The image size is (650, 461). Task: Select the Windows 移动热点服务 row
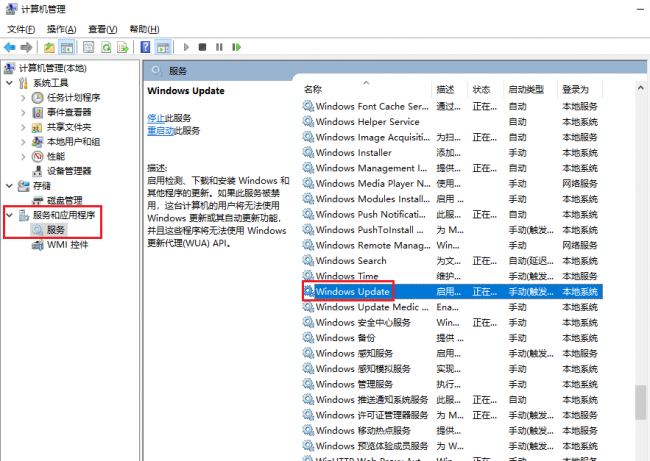(452, 431)
